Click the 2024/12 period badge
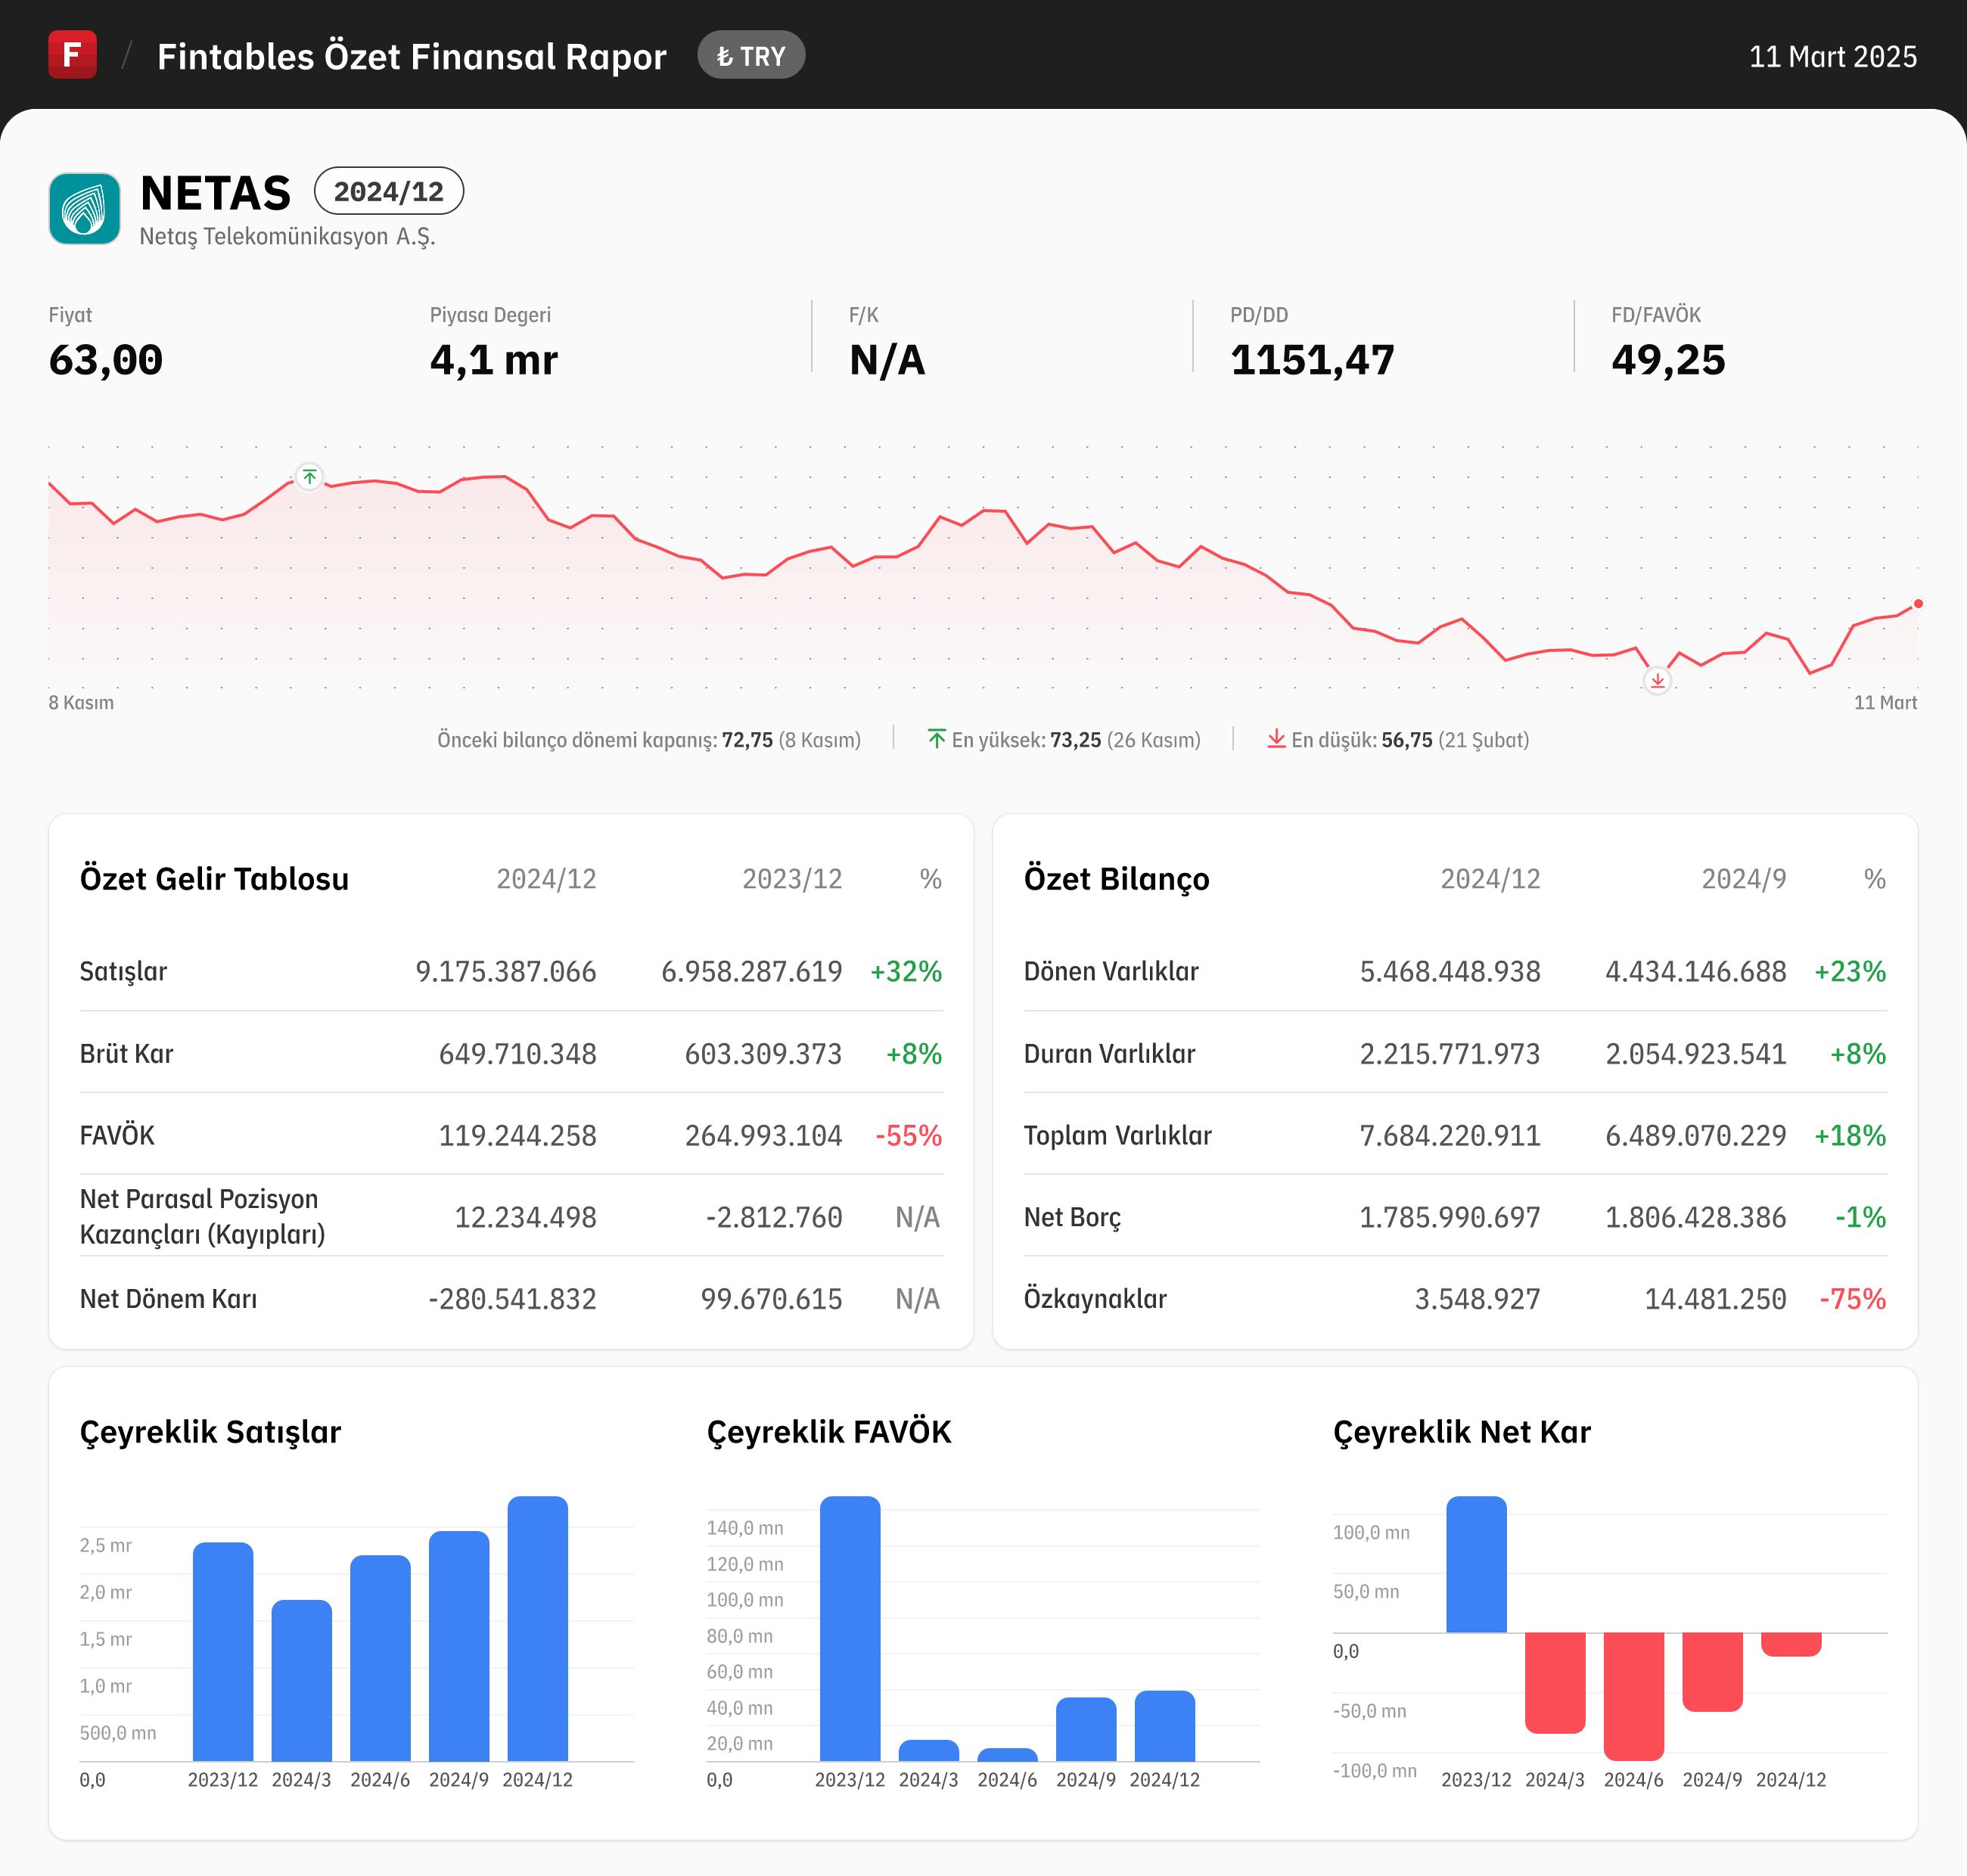 389,191
